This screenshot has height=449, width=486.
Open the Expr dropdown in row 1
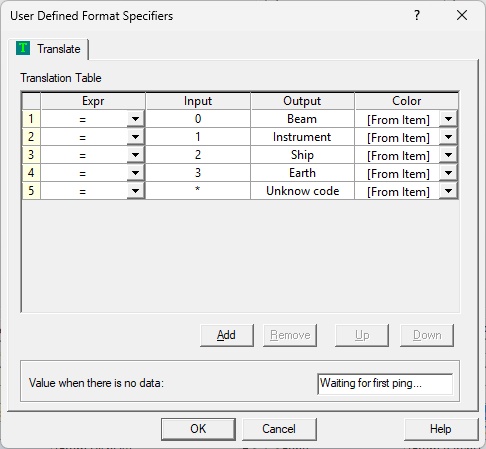click(x=135, y=119)
